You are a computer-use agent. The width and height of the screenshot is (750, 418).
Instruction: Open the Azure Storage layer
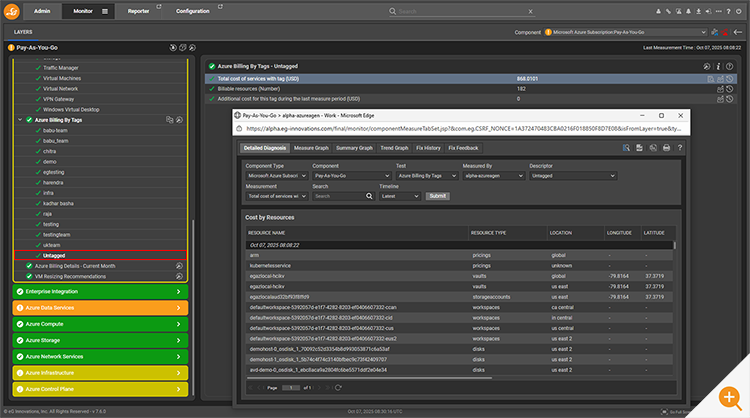(x=100, y=341)
